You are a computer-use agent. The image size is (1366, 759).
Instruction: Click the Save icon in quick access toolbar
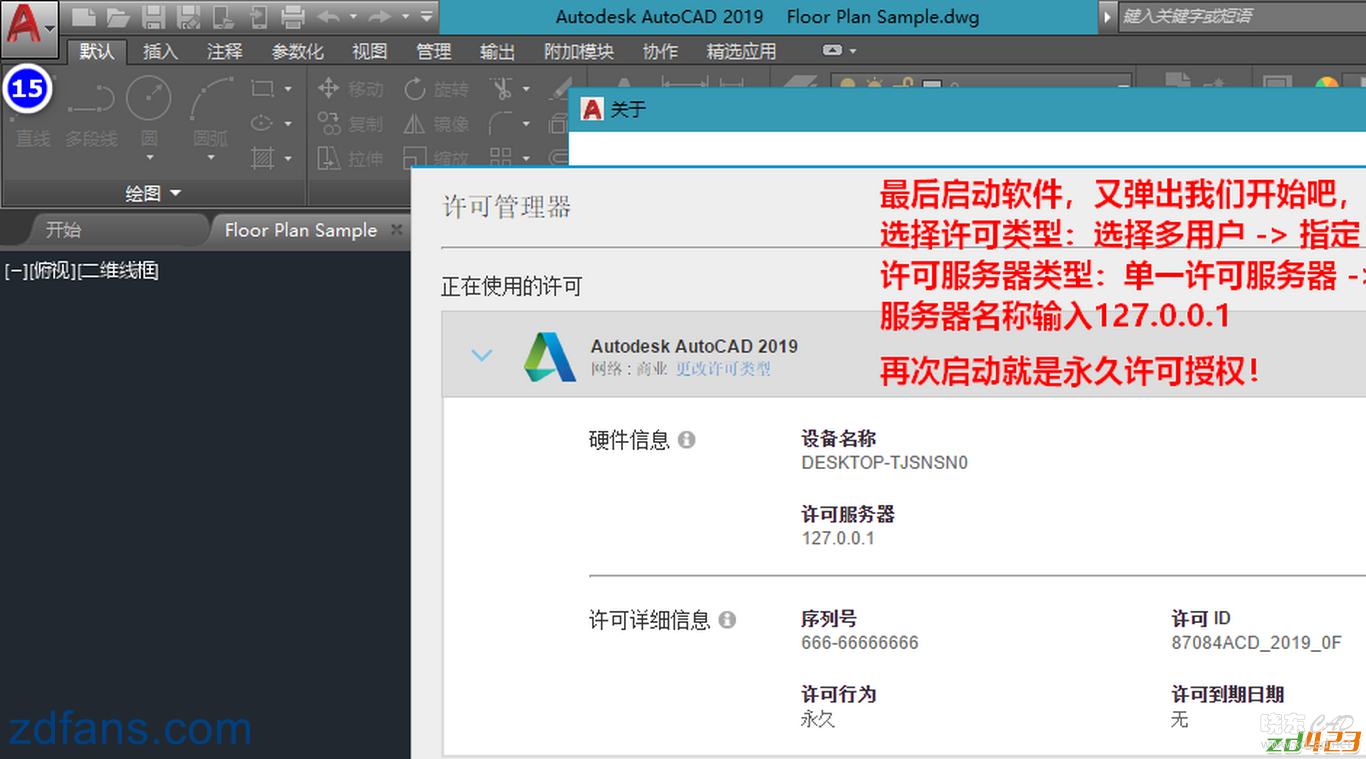(x=153, y=17)
